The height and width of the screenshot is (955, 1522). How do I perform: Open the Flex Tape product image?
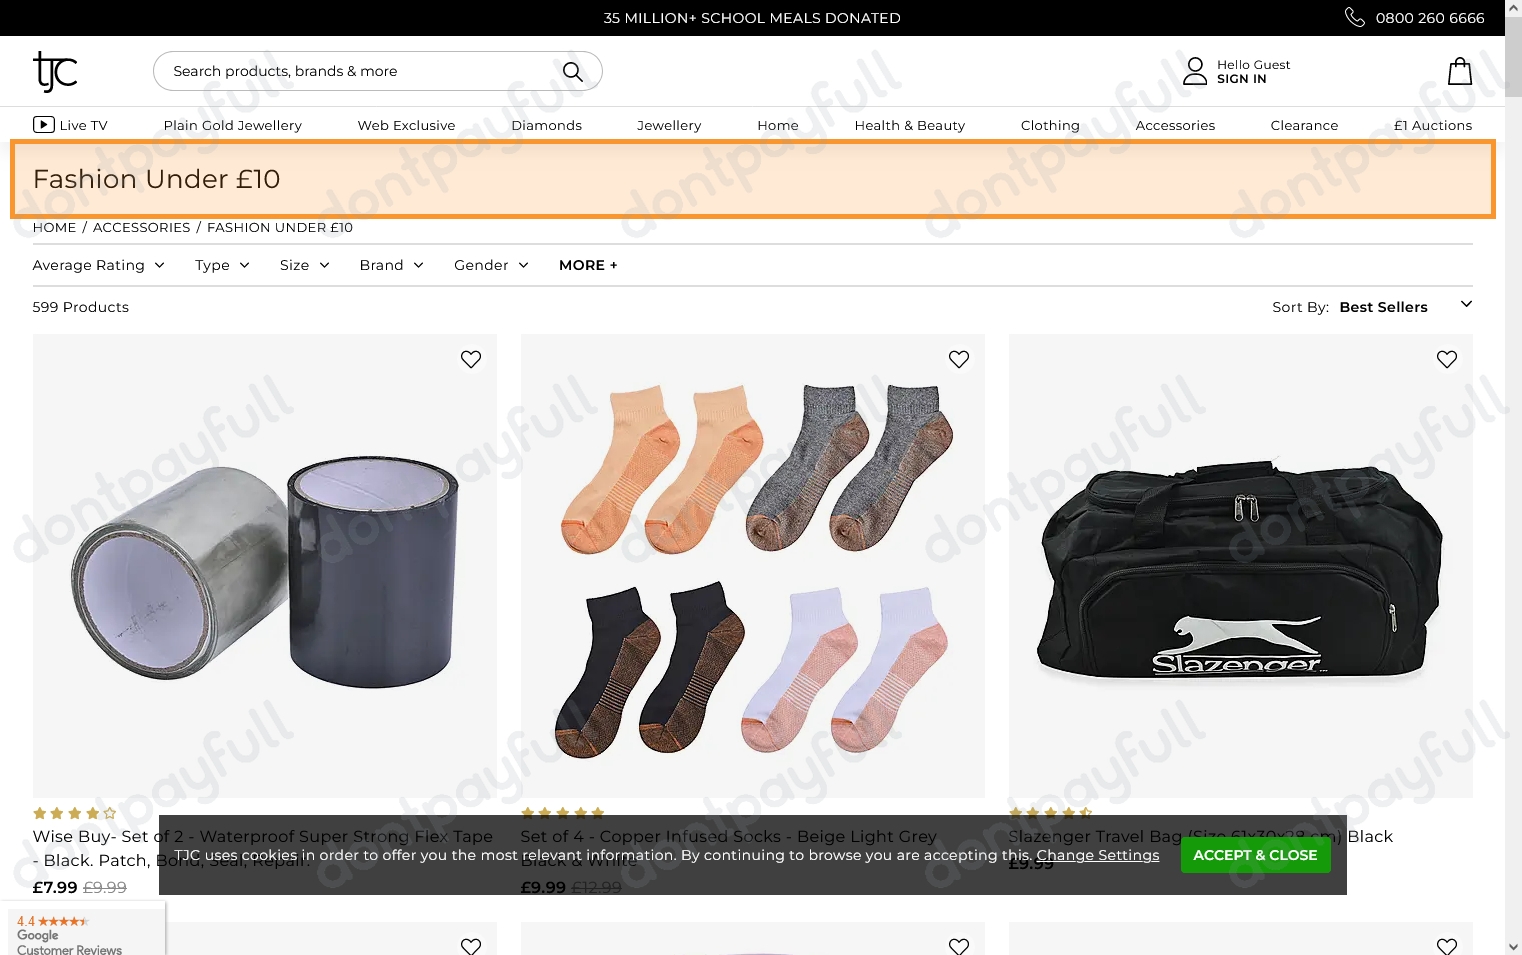pos(265,566)
